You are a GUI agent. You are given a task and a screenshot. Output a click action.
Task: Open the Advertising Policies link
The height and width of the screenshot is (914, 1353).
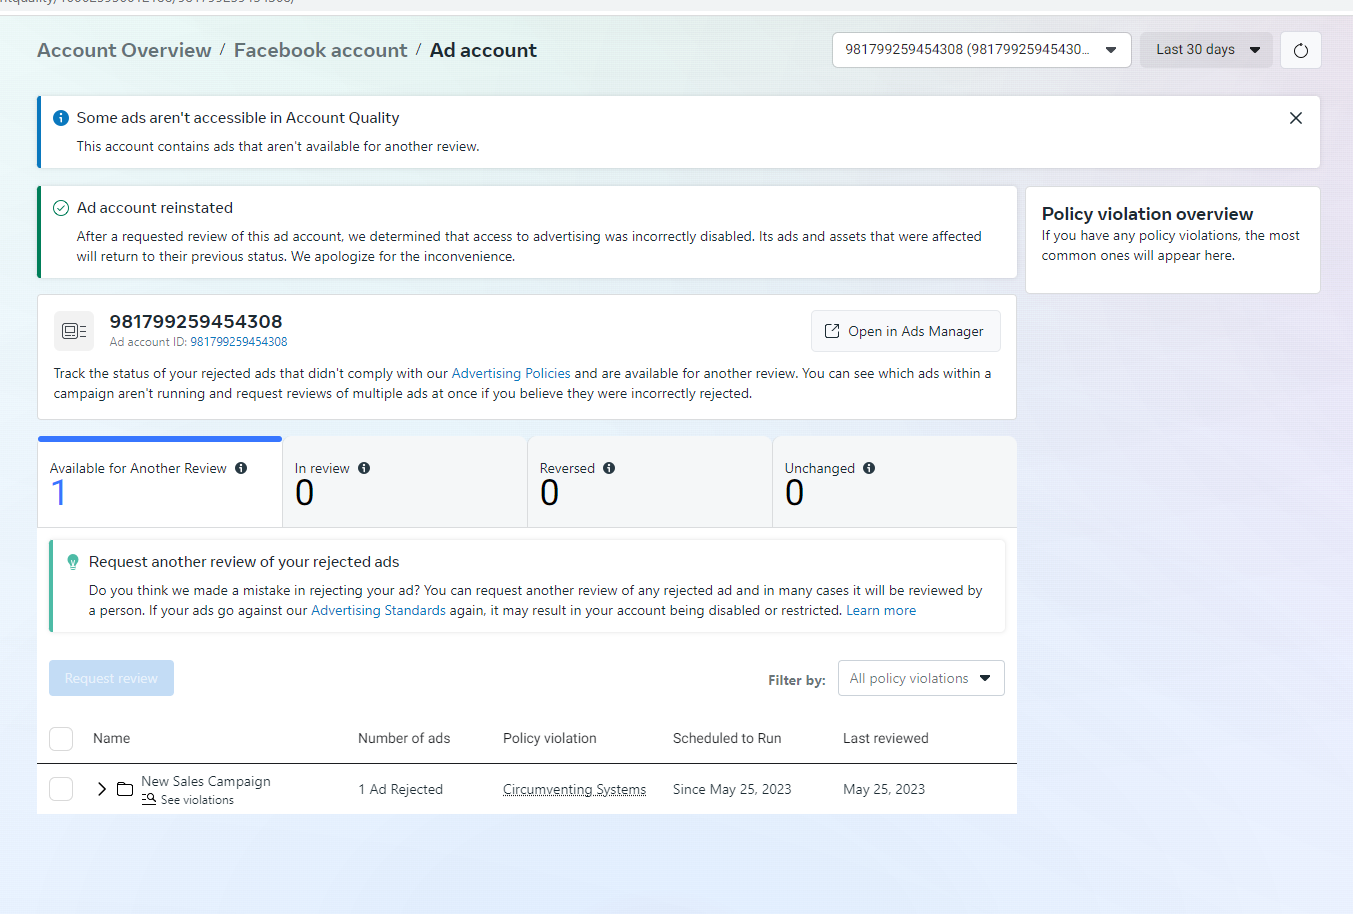point(511,373)
